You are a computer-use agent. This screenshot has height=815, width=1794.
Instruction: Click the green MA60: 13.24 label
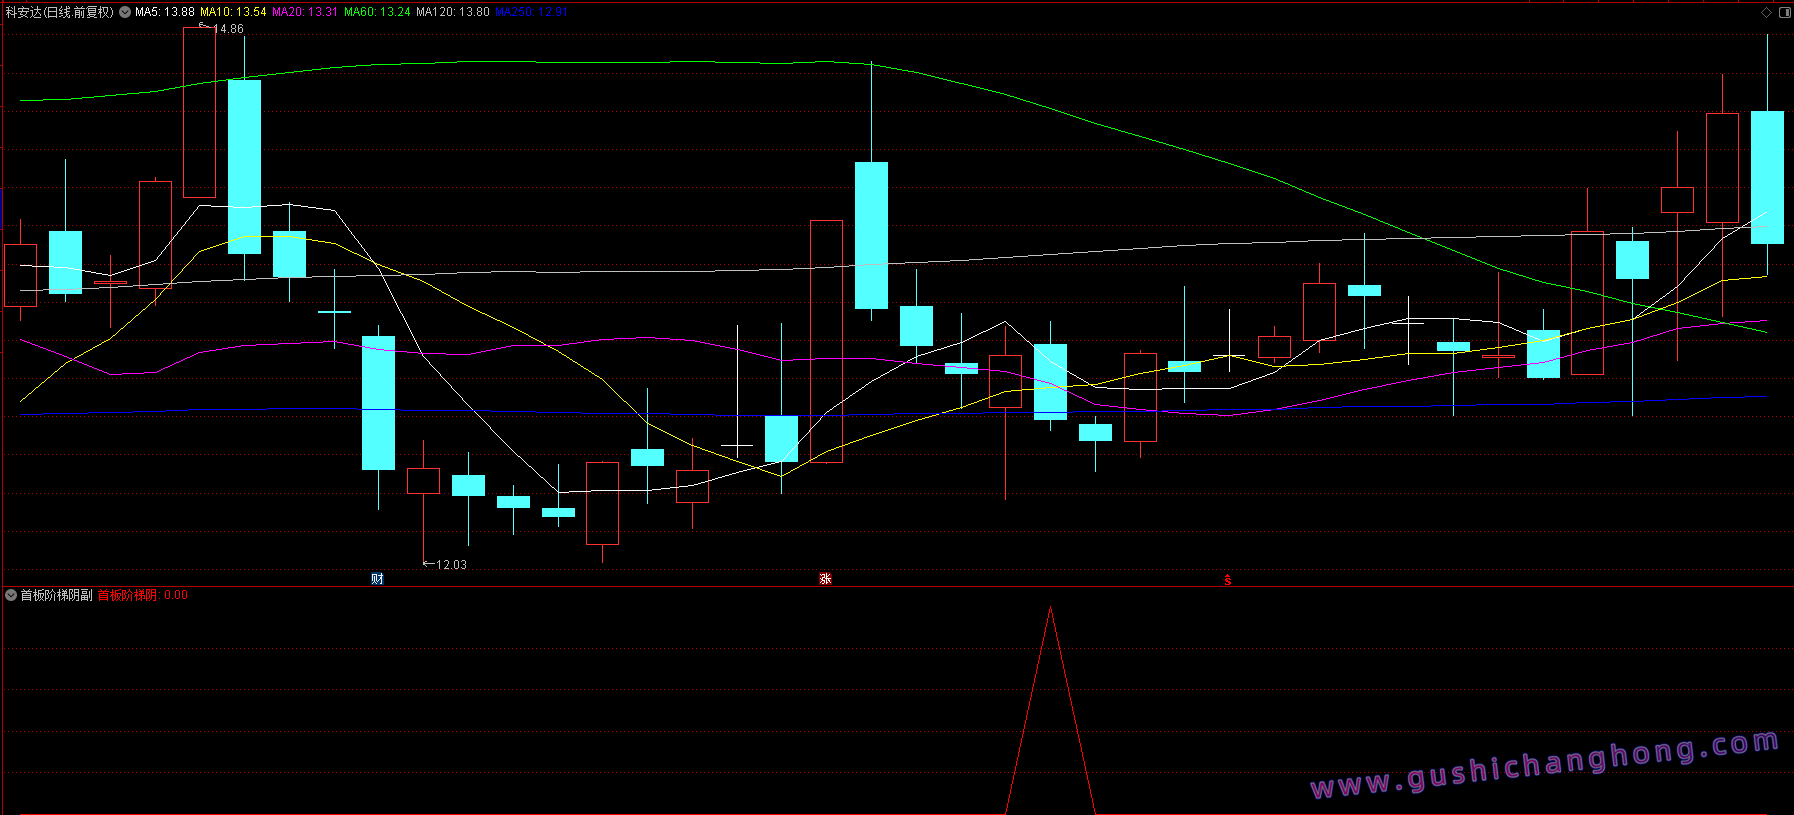click(x=377, y=12)
